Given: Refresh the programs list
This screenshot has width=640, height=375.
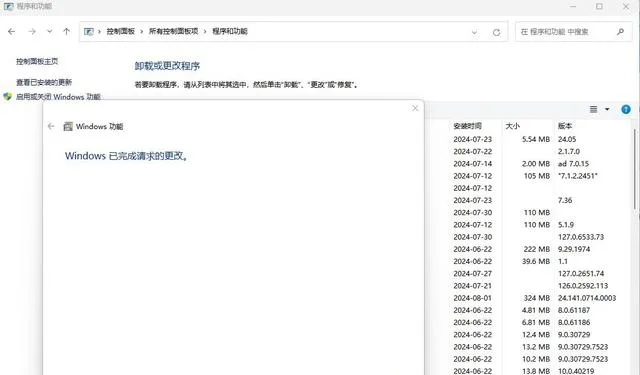Looking at the screenshot, I should click(x=496, y=32).
